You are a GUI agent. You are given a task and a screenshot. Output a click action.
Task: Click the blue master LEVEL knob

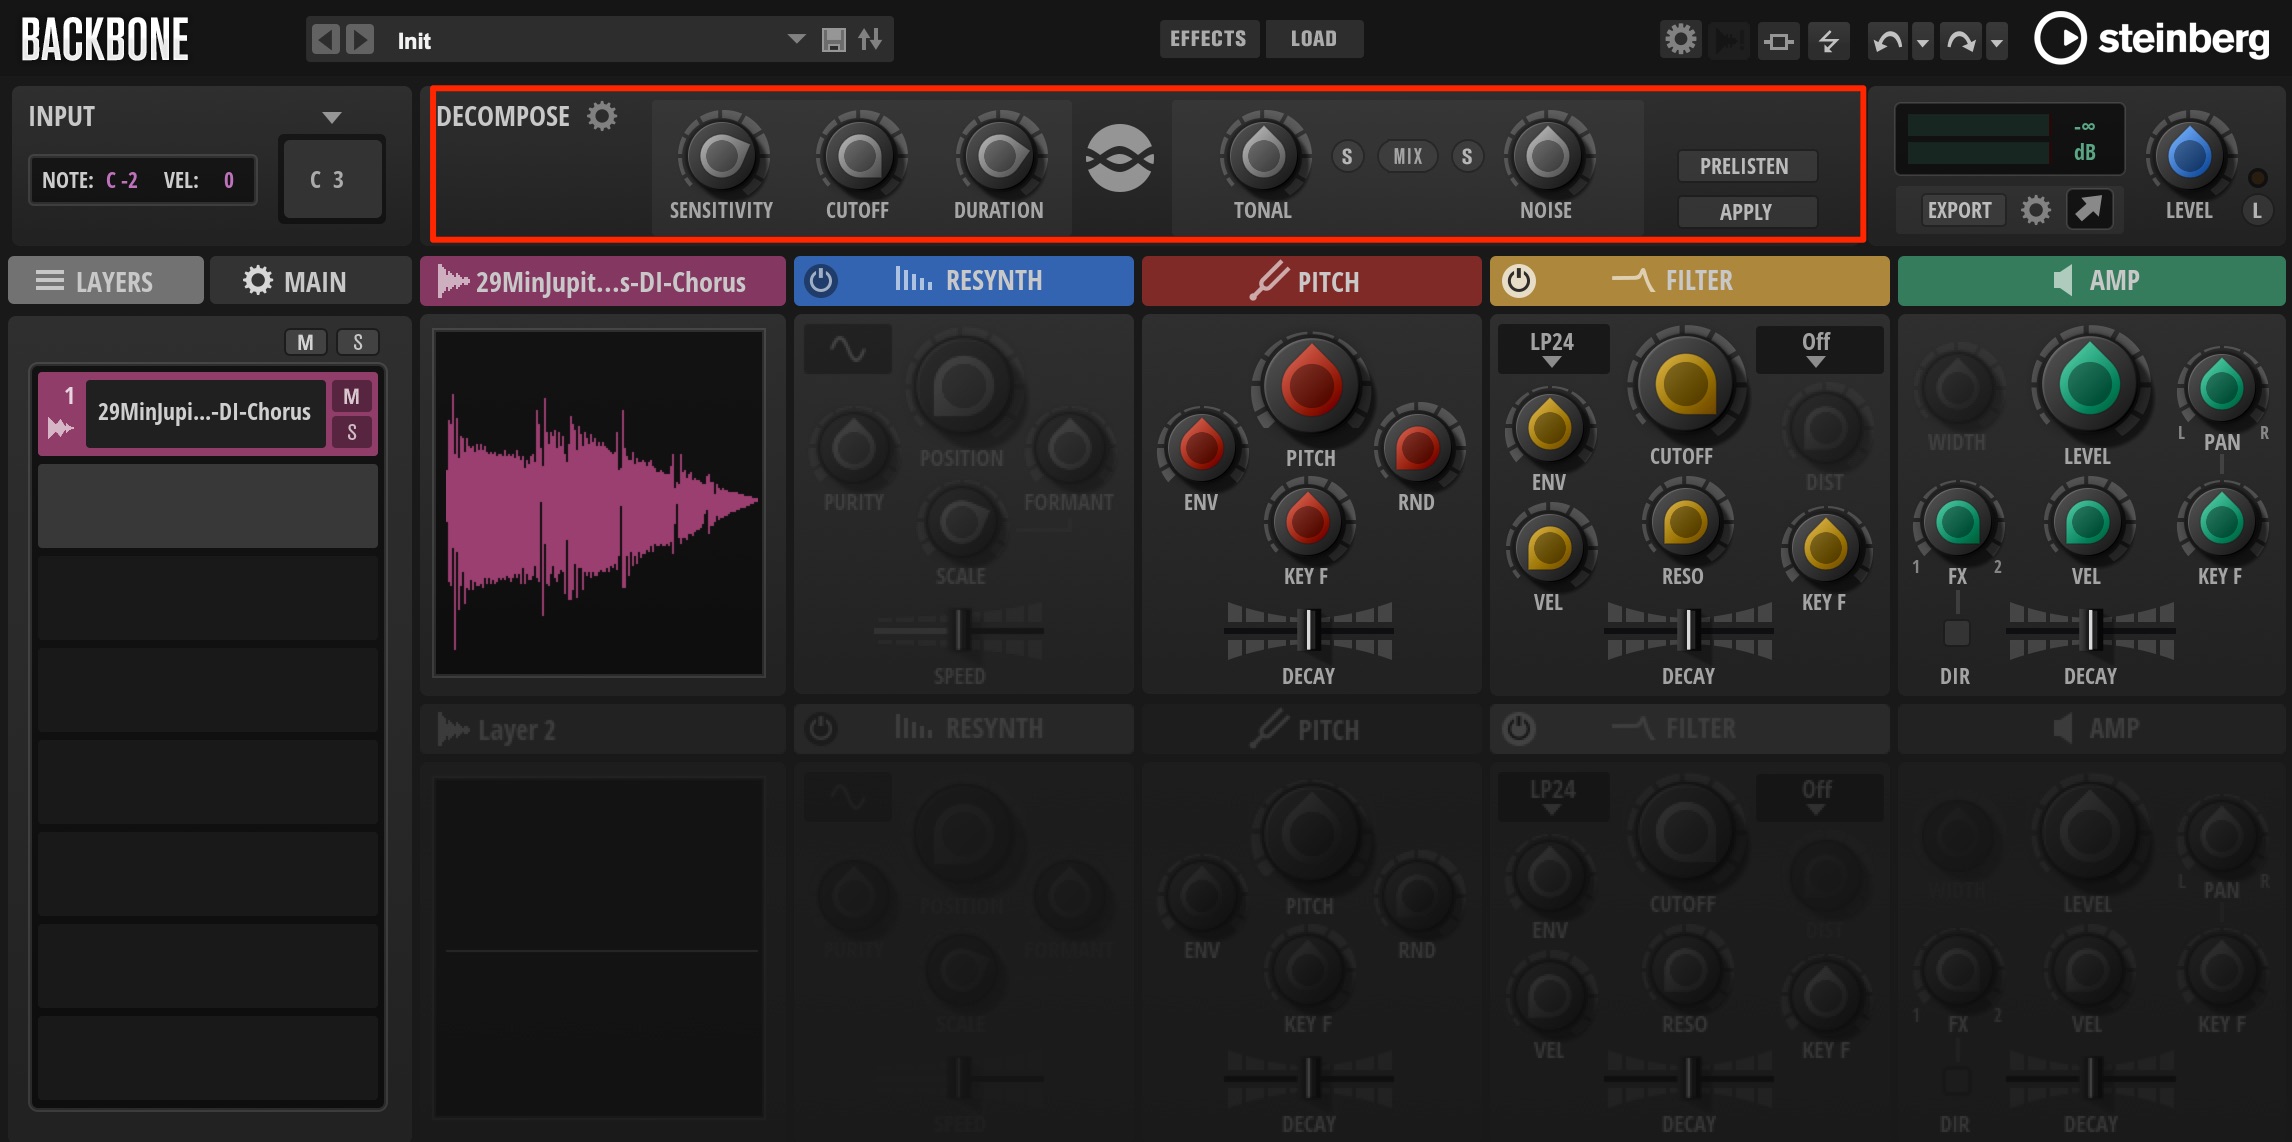coord(2189,156)
